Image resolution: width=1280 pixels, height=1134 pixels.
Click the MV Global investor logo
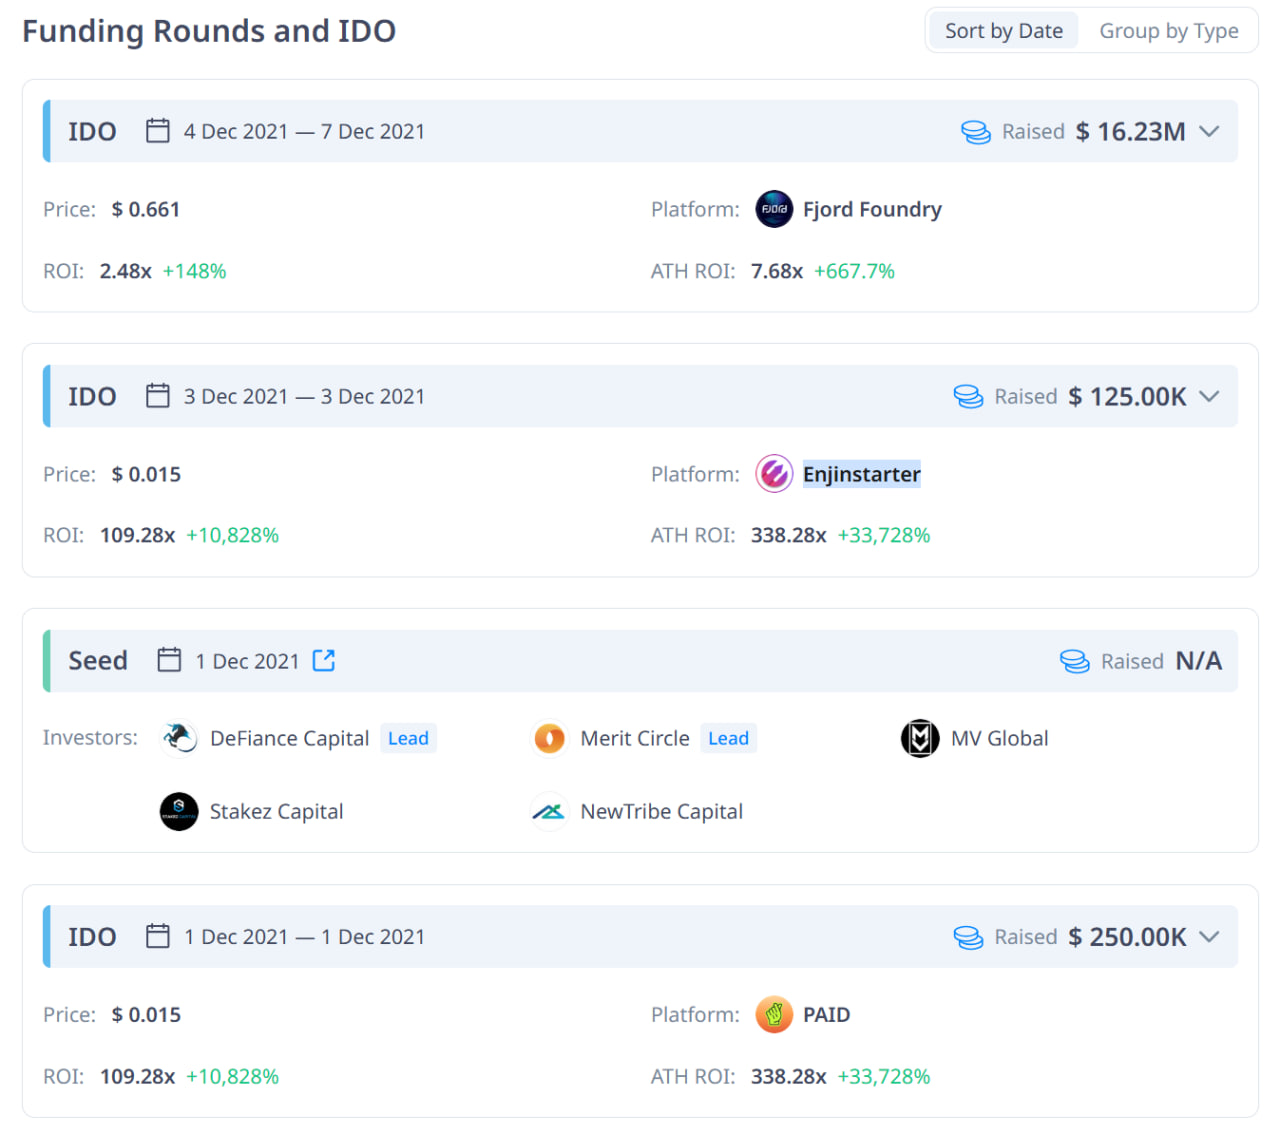(x=920, y=739)
